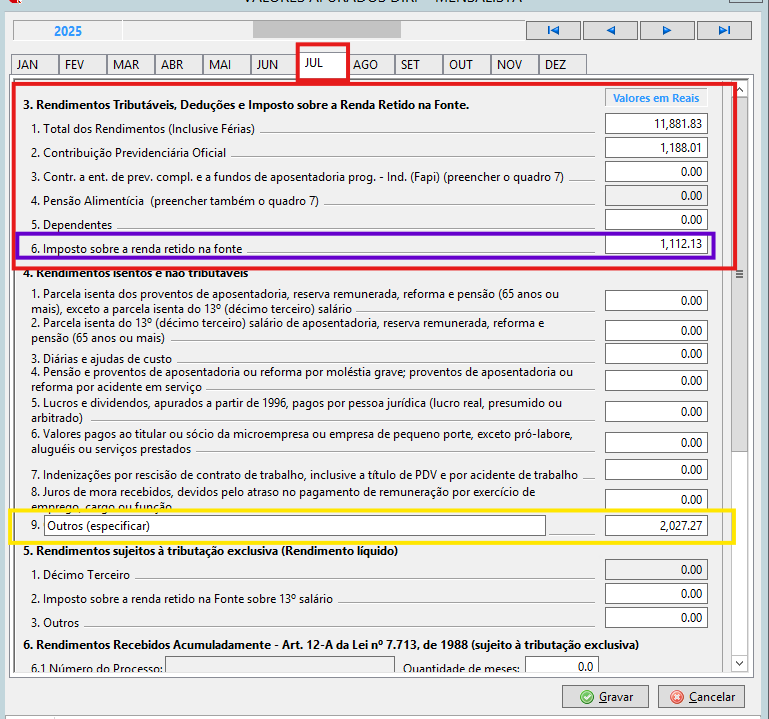Viewport: 769px width, 719px height.
Task: Click the vertical scrollbar up arrow
Action: click(740, 89)
